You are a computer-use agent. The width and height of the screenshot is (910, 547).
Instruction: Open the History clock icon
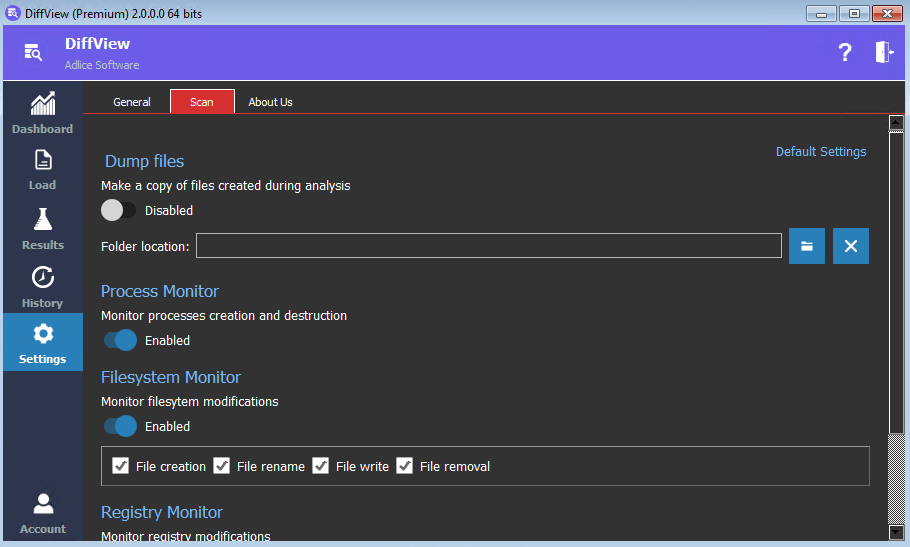[42, 277]
